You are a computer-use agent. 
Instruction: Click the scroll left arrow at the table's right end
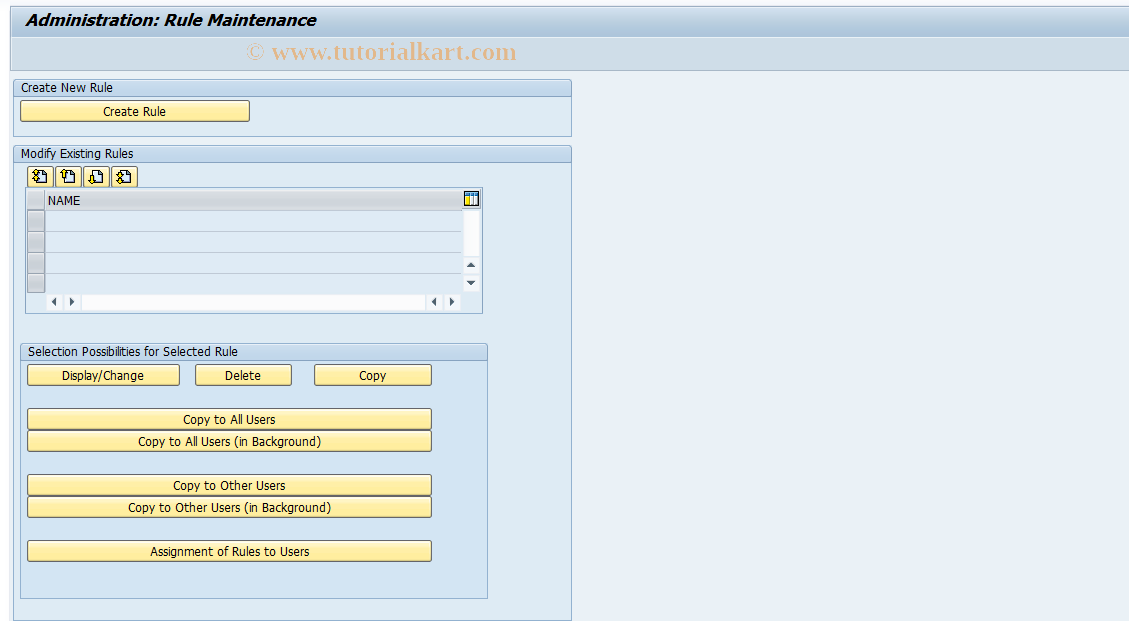coord(433,302)
